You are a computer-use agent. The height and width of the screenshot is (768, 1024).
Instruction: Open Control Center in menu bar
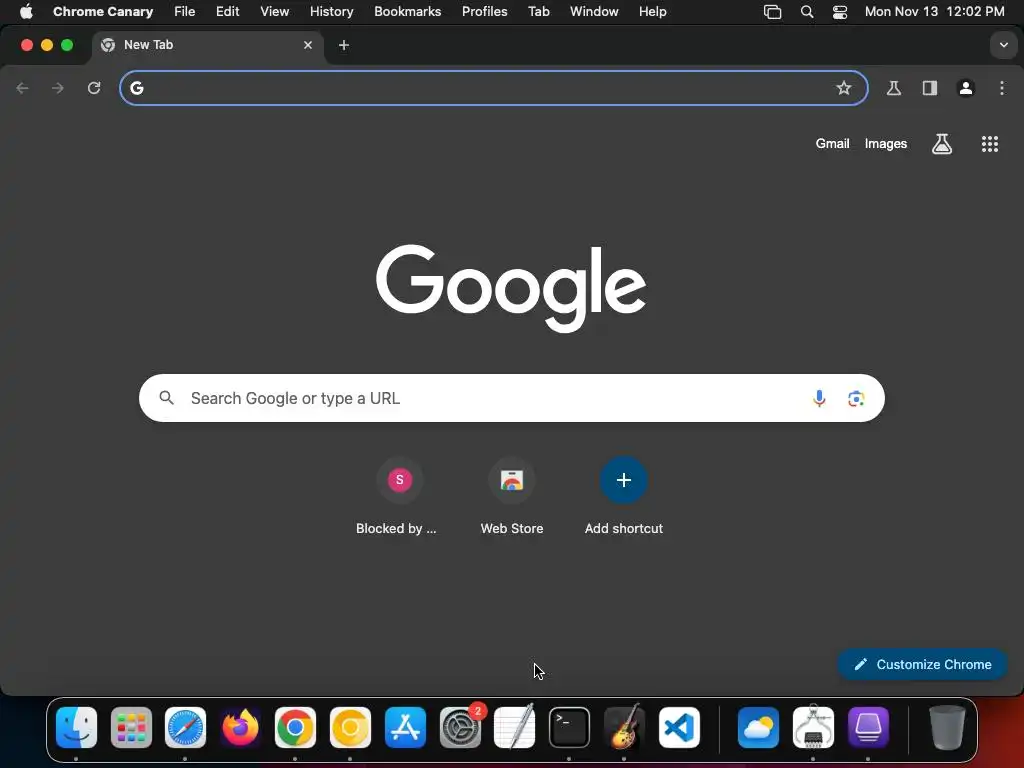[840, 12]
